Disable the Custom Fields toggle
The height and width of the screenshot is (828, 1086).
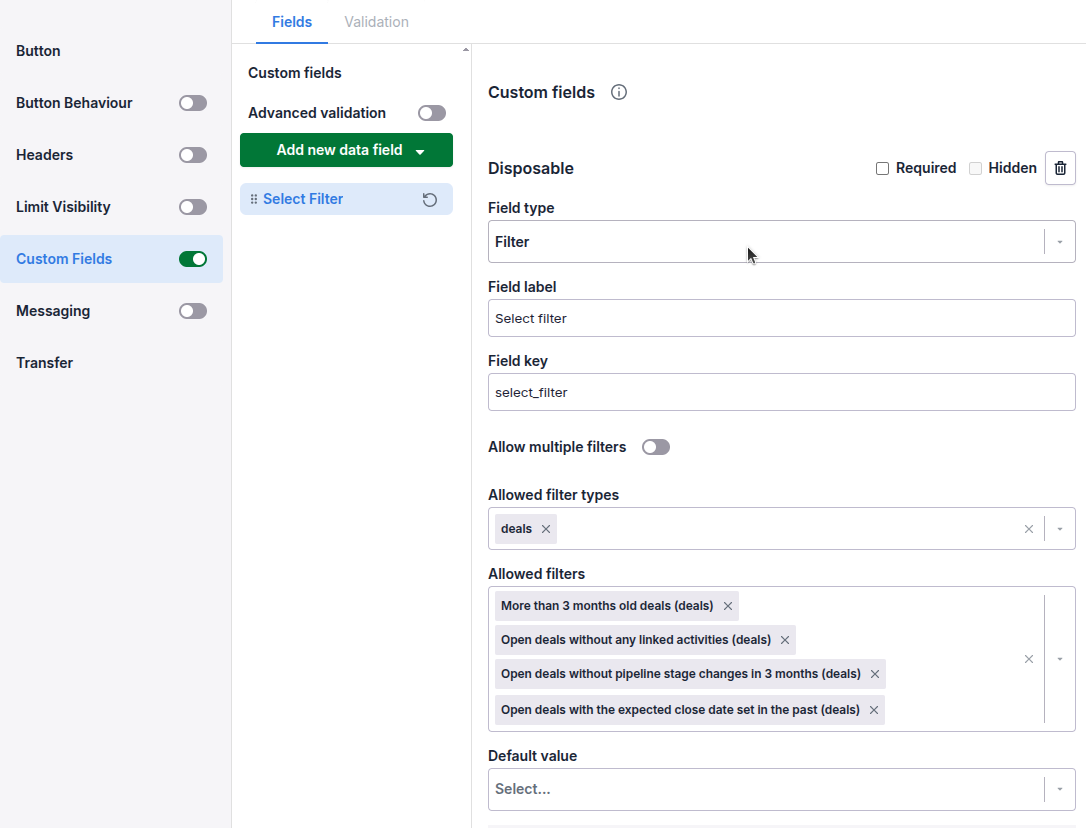pyautogui.click(x=193, y=259)
